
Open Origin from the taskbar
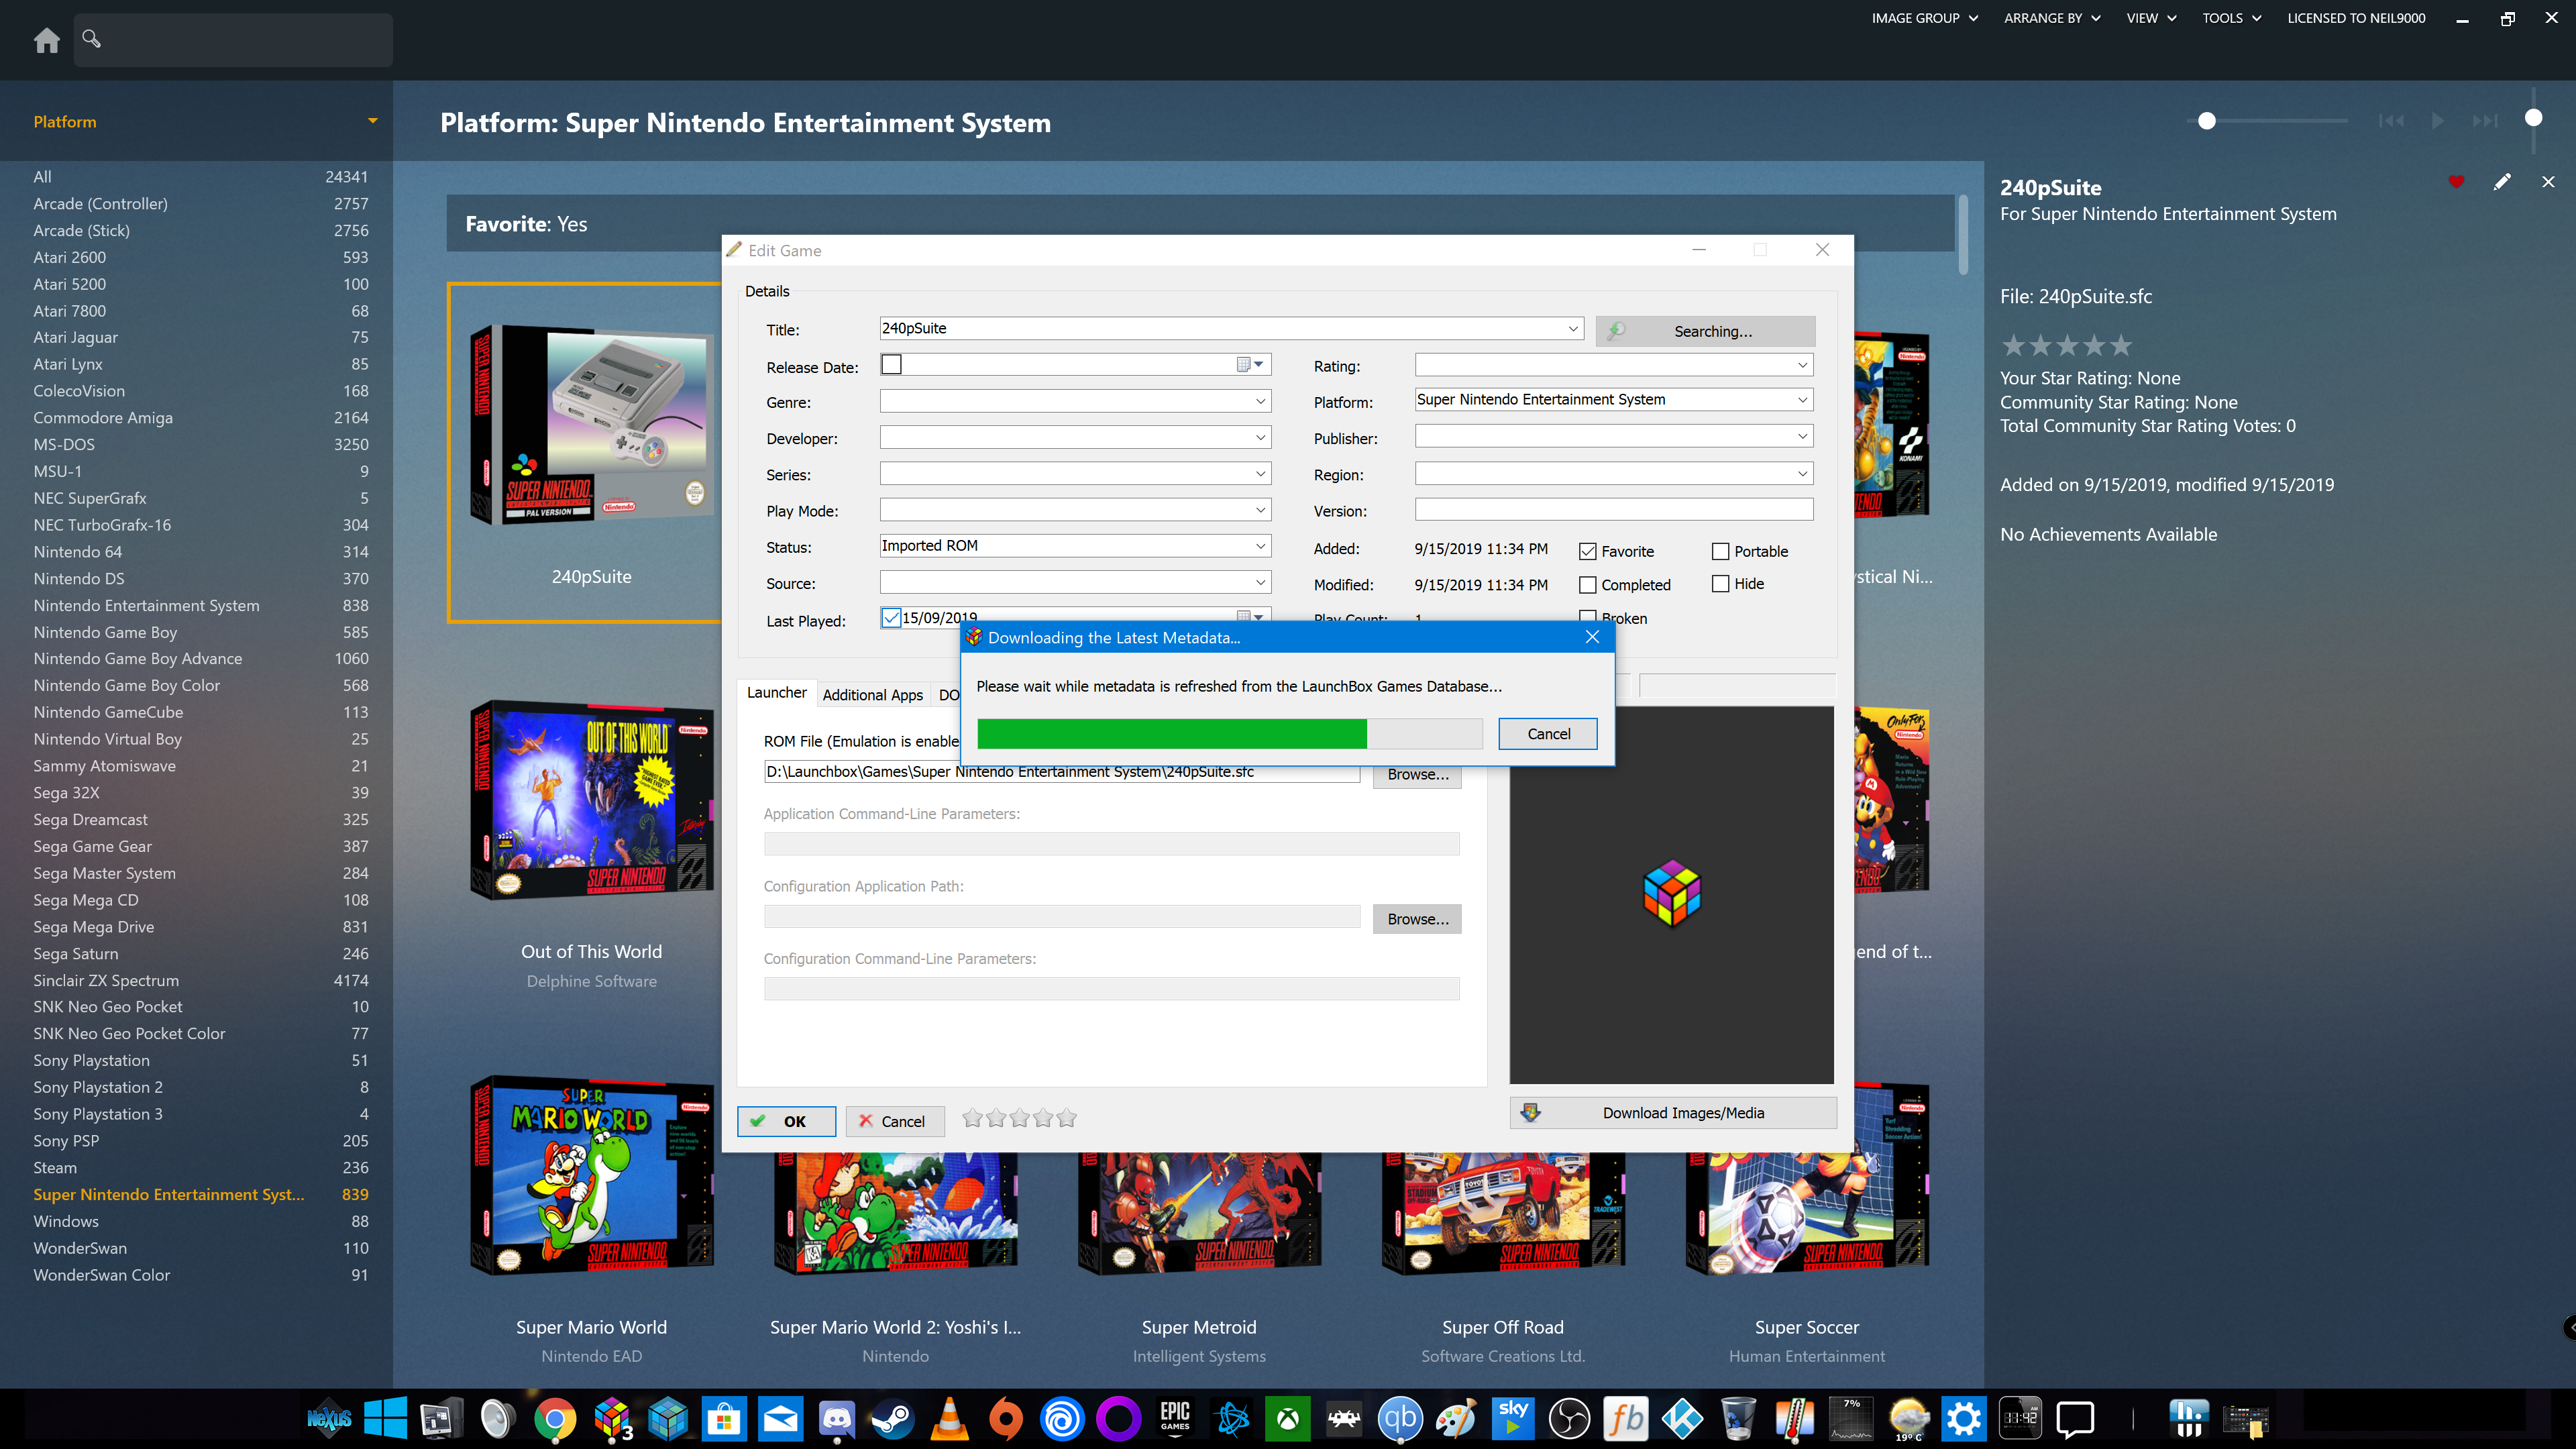click(1006, 1418)
